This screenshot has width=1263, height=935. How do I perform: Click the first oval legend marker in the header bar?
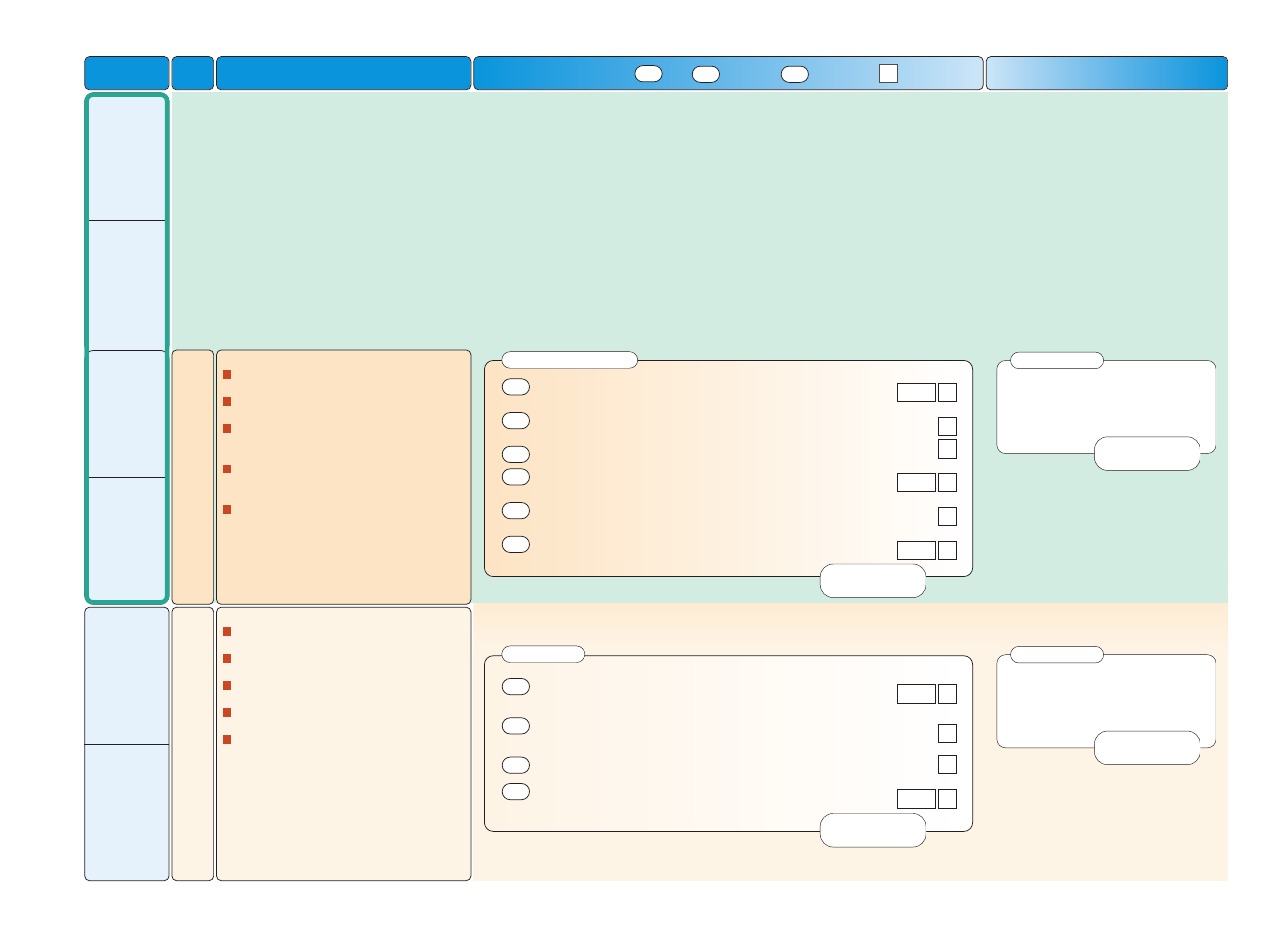click(x=648, y=73)
